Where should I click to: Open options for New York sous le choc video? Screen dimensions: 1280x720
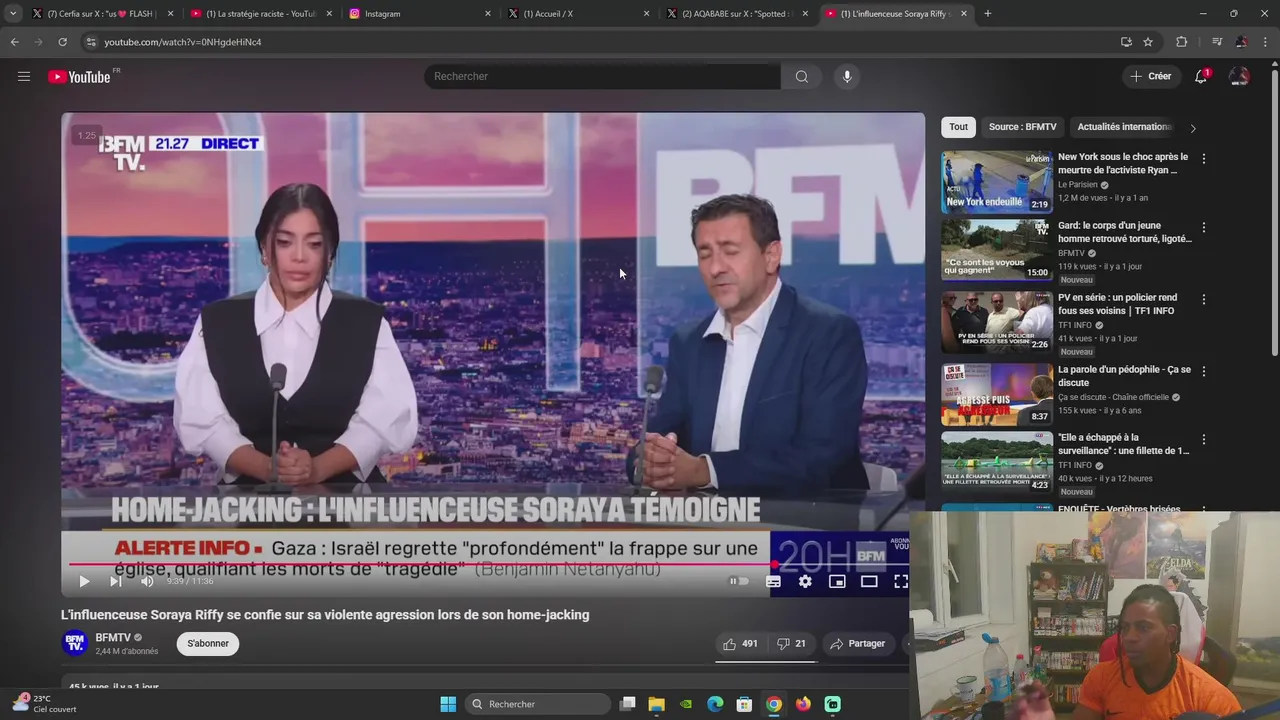1204,159
